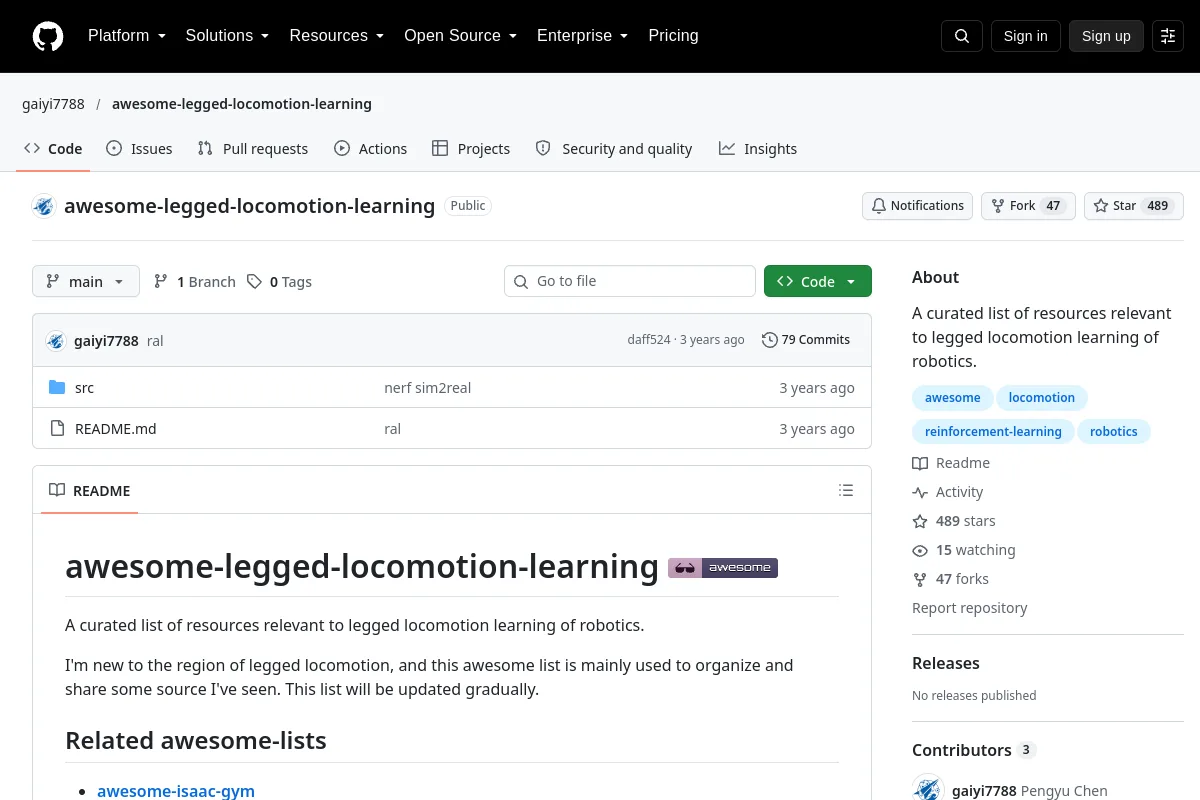
Task: Click the Activity pulse icon in About
Action: [x=920, y=492]
